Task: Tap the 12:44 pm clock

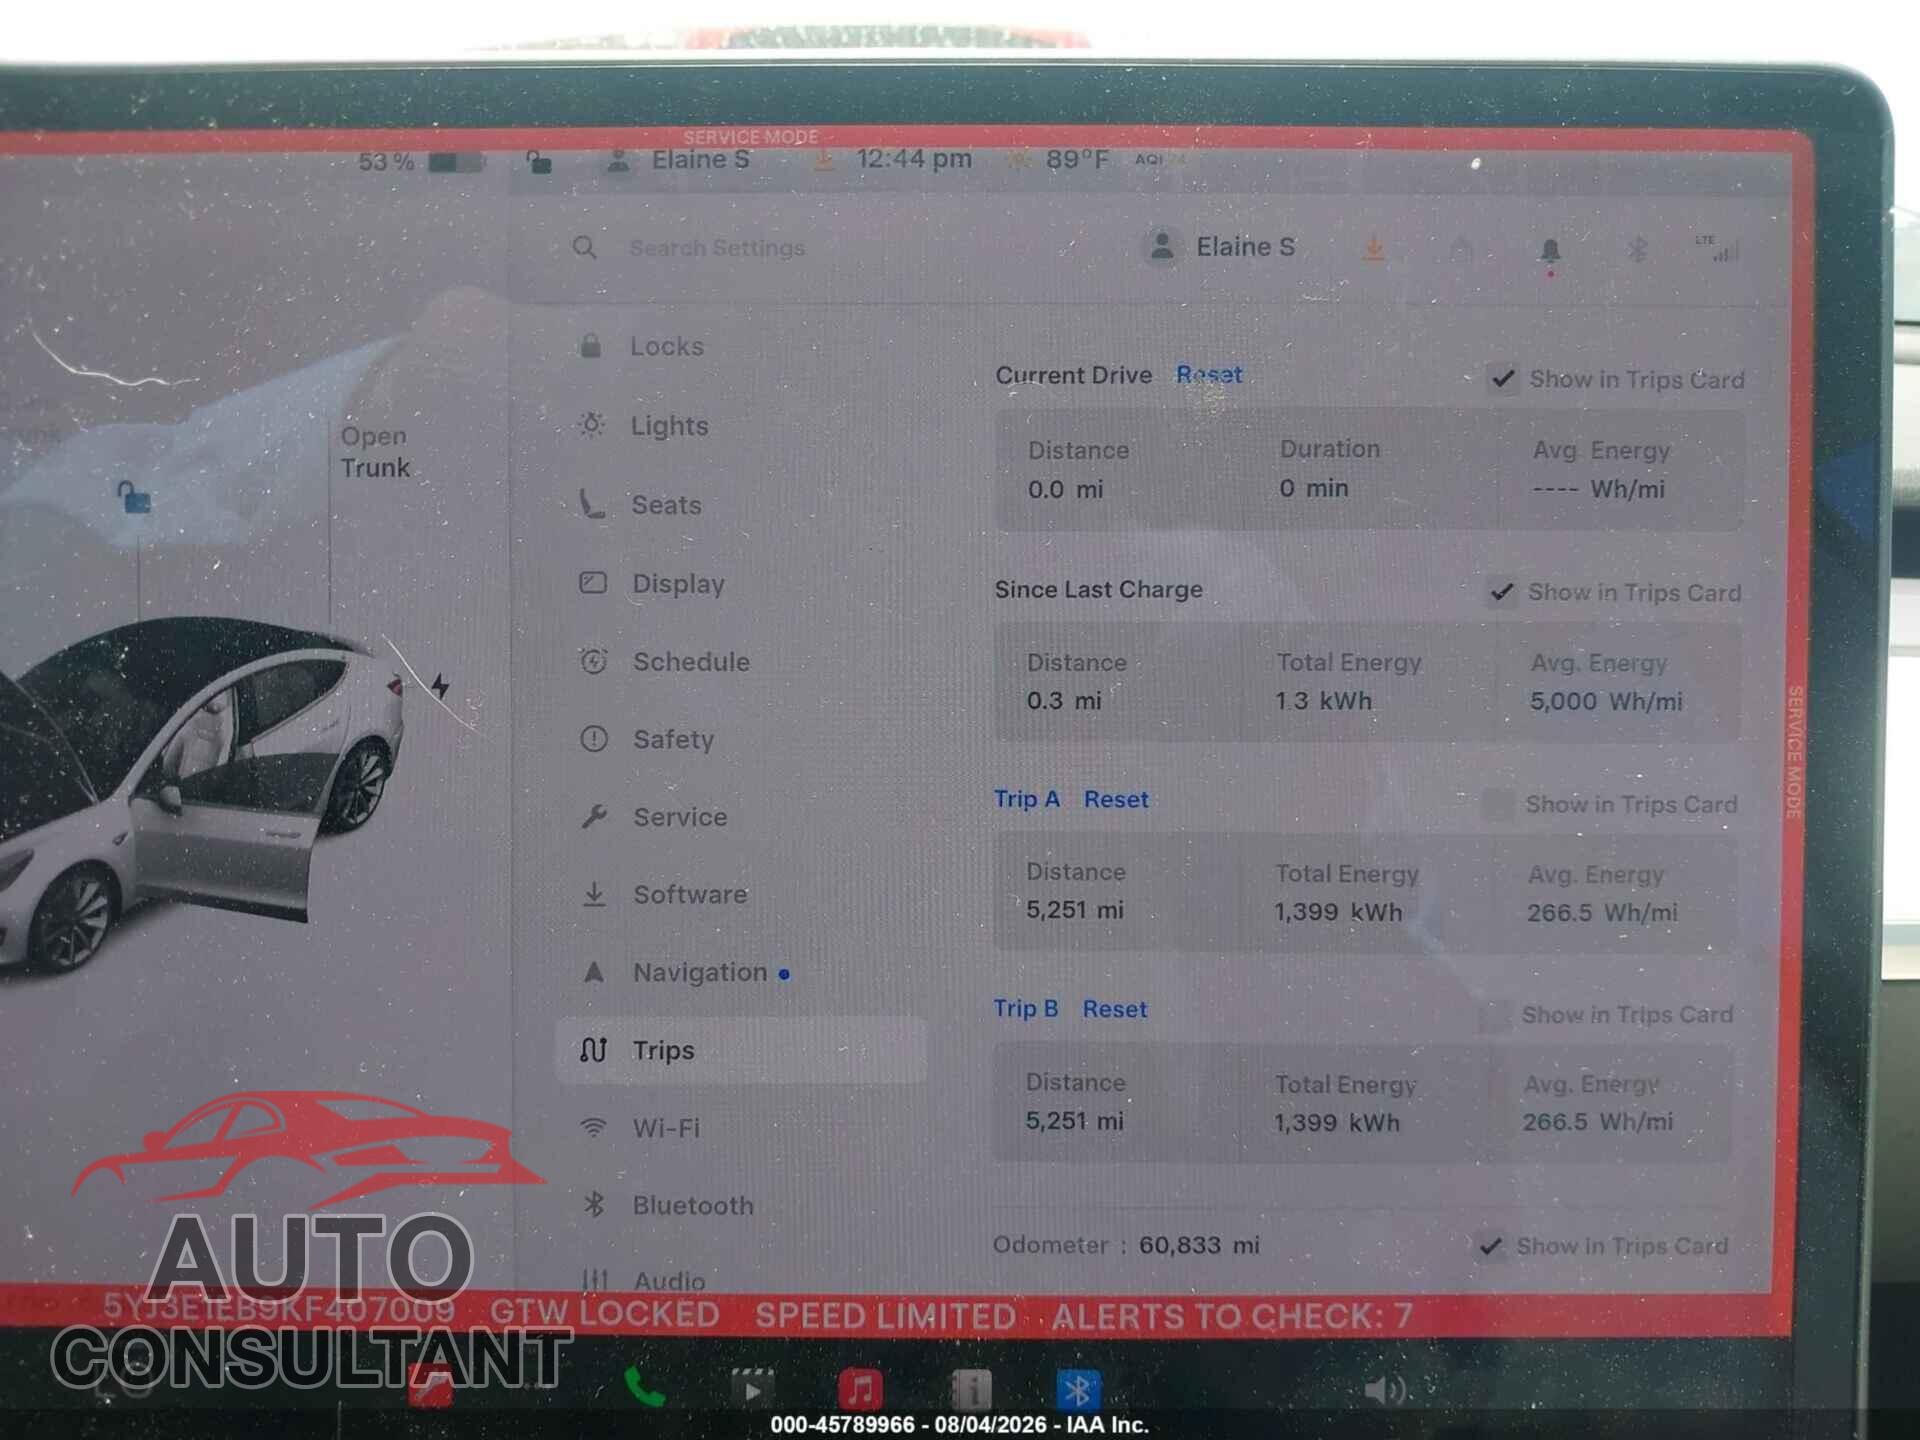Action: [914, 159]
